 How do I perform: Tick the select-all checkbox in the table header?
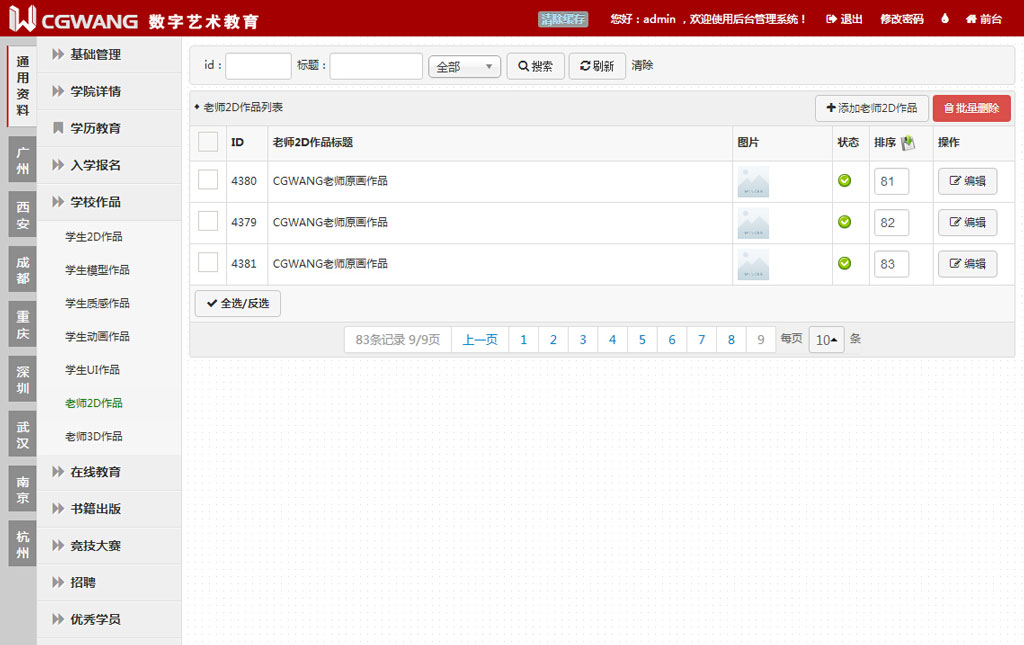pos(208,142)
